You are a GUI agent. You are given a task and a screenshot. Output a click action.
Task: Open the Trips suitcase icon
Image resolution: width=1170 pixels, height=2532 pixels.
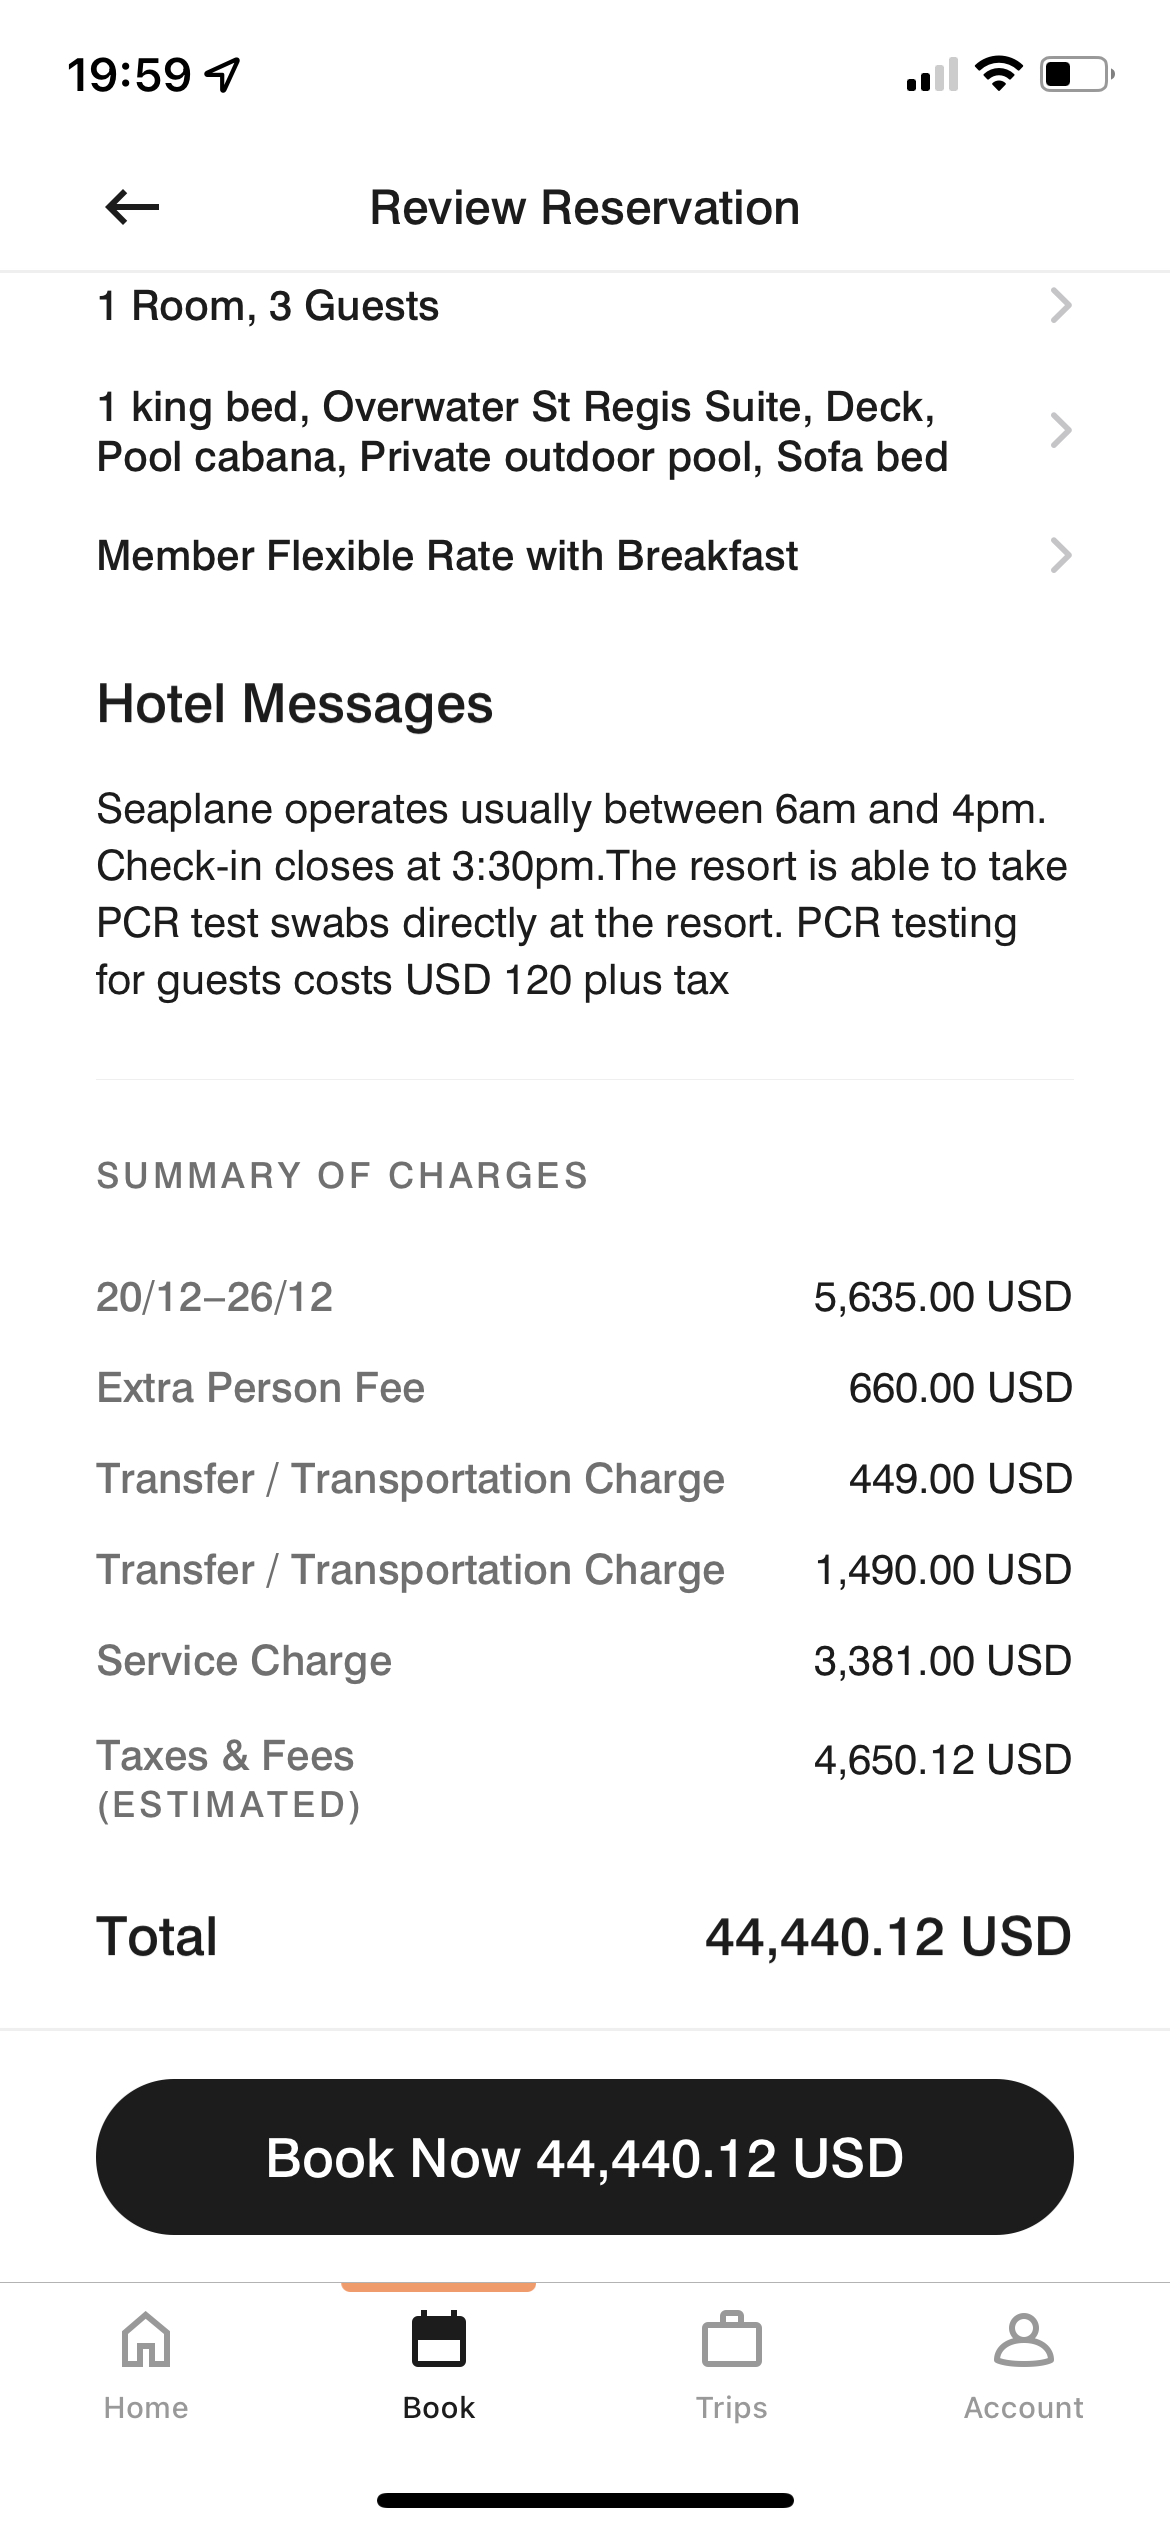732,2339
